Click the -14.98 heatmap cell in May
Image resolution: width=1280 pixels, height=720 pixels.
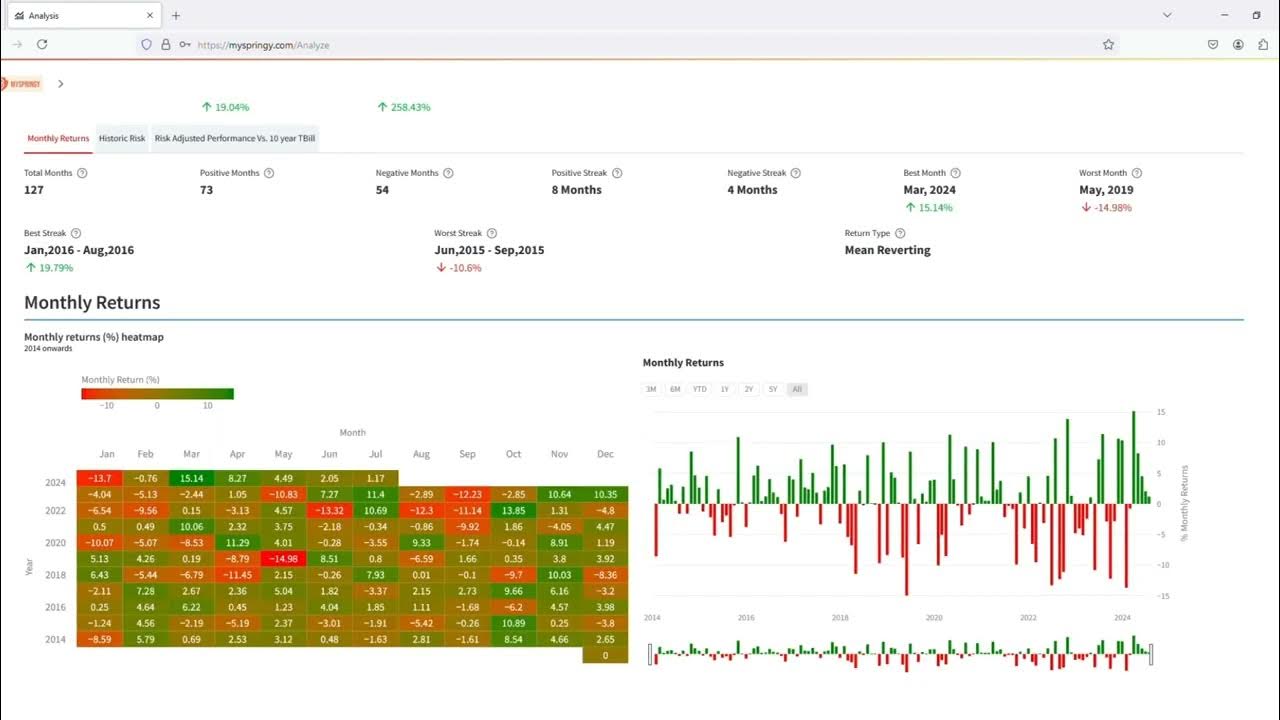pyautogui.click(x=284, y=558)
